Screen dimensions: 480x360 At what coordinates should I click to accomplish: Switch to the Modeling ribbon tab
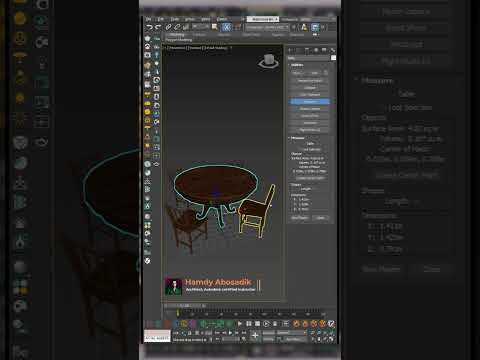click(175, 35)
